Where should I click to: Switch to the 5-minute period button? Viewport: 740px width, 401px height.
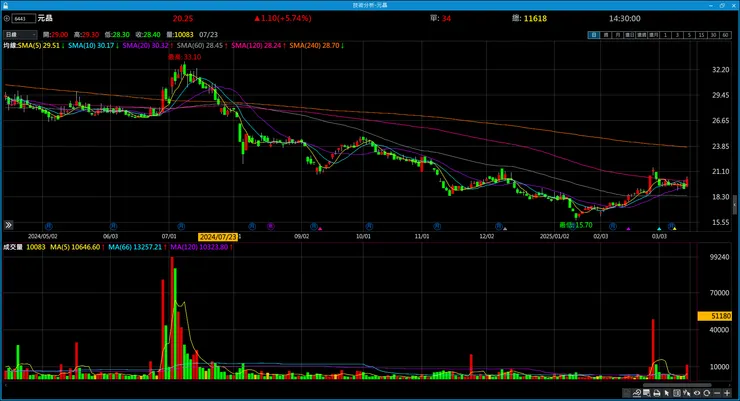[x=689, y=35]
